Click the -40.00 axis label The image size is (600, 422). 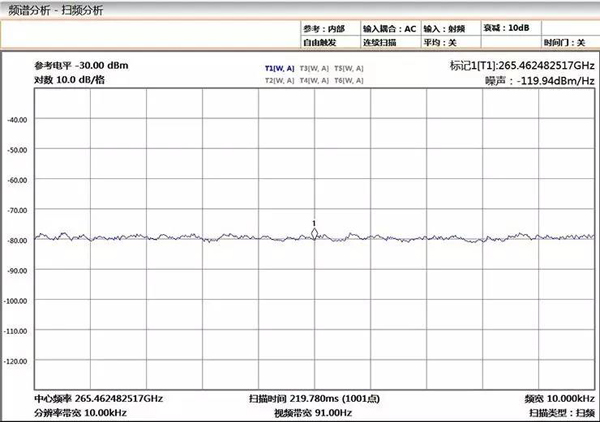[17, 120]
